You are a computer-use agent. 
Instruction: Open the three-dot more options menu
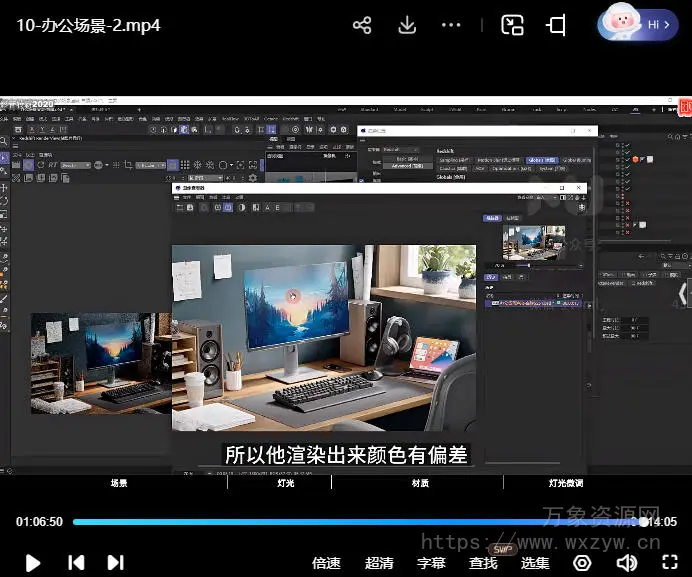point(451,25)
